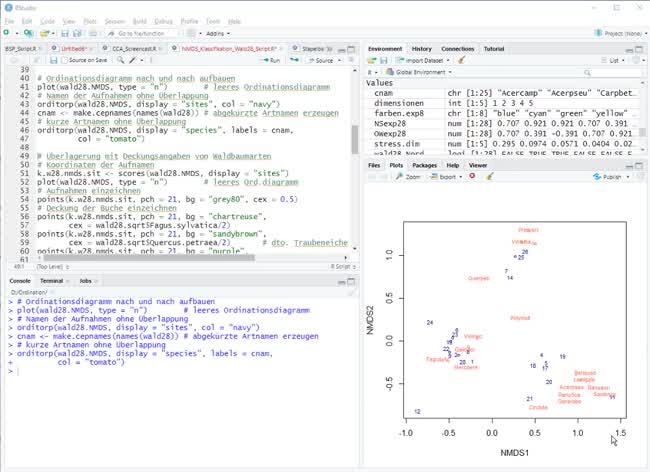Click the Create Project icon

click(x=28, y=33)
